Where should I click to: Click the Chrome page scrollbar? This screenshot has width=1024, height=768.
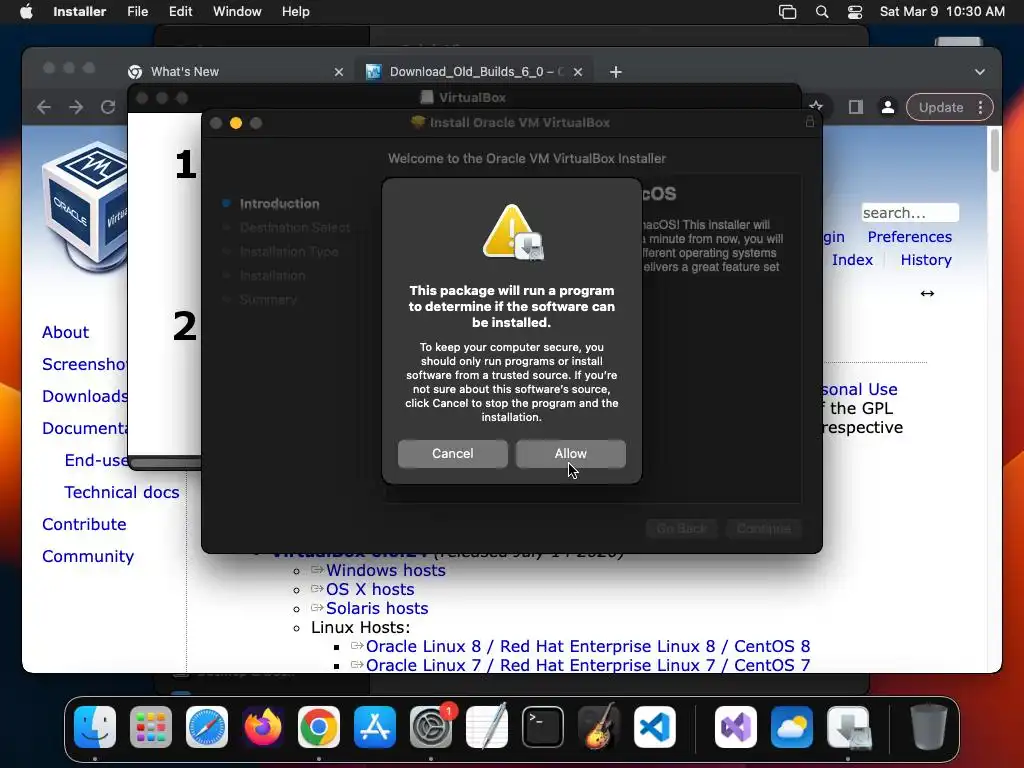(x=995, y=150)
